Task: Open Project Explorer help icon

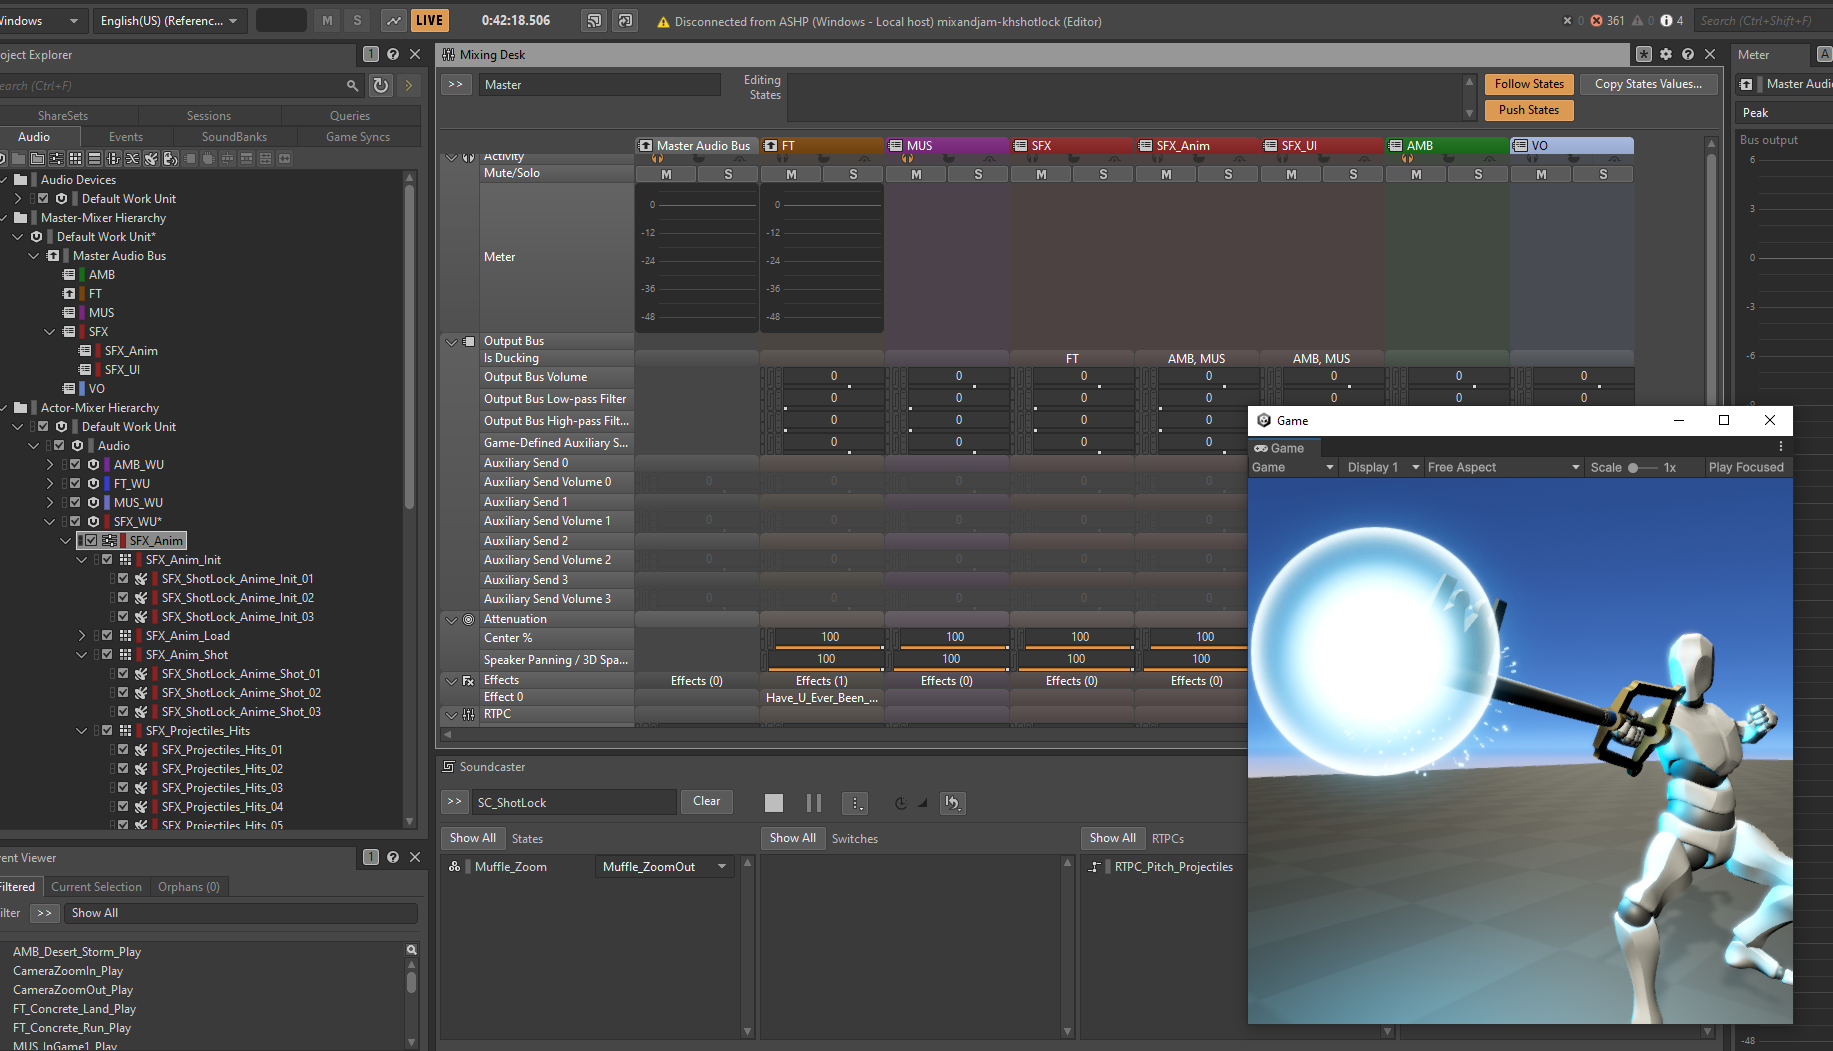Action: 393,55
